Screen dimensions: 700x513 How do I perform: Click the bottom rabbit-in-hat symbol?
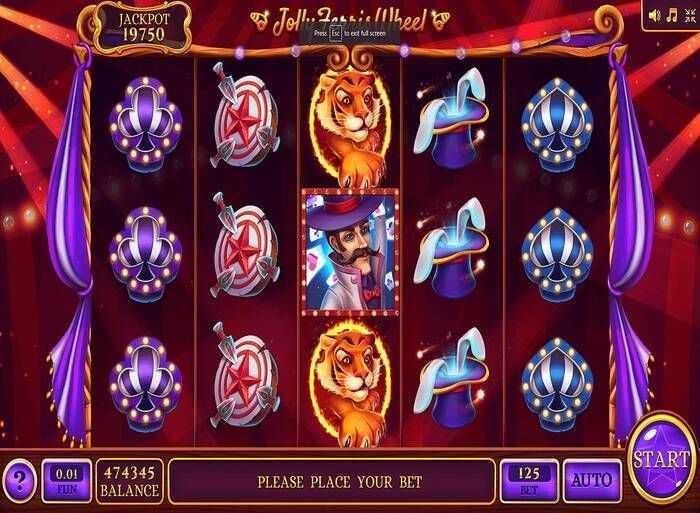tap(451, 380)
